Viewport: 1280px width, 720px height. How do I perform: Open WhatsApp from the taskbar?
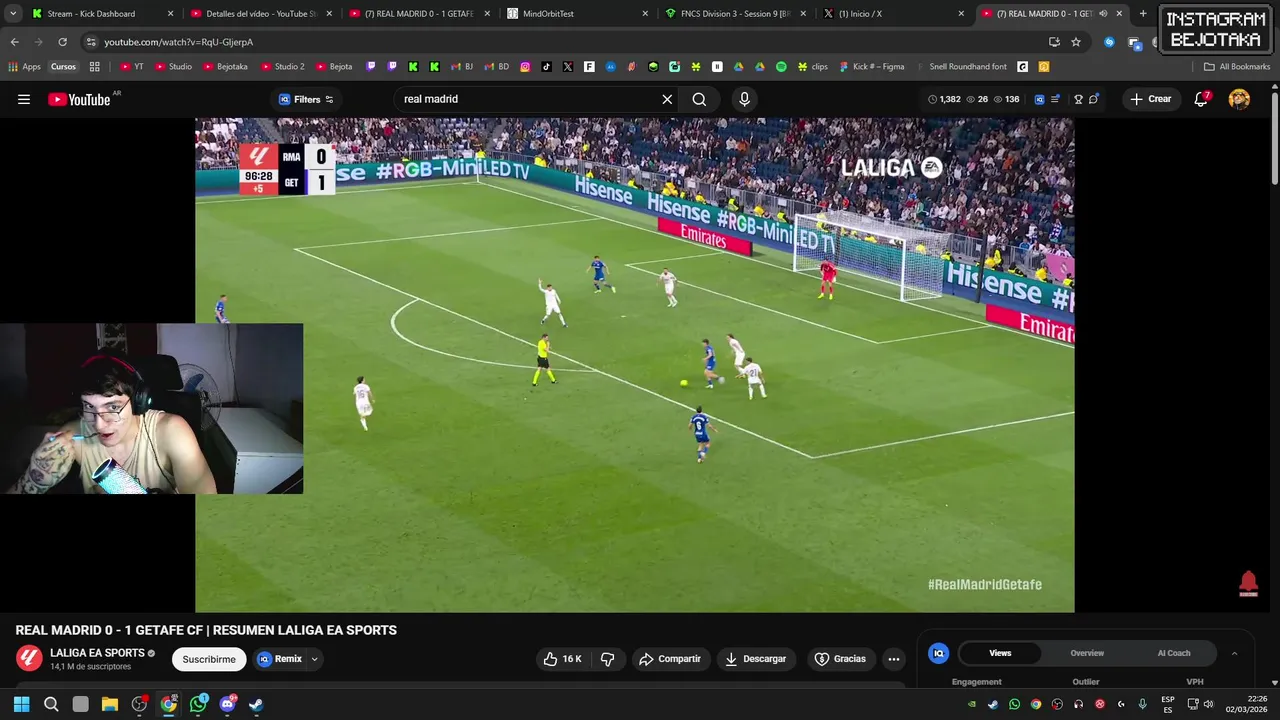[198, 704]
